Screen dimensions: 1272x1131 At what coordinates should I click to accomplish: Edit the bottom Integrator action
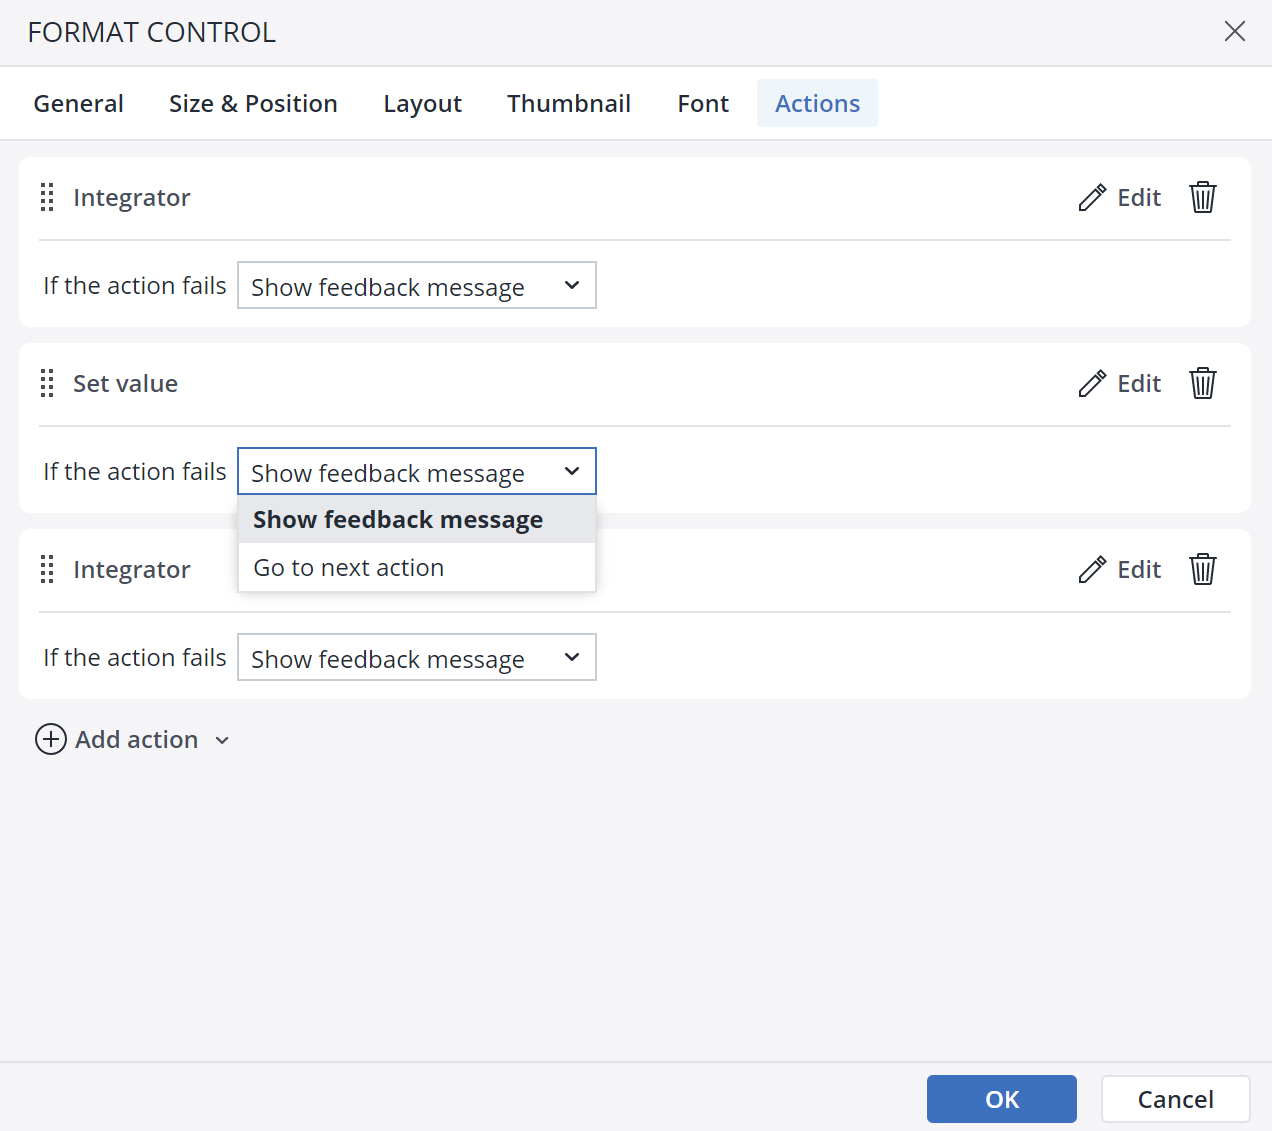[x=1120, y=570]
